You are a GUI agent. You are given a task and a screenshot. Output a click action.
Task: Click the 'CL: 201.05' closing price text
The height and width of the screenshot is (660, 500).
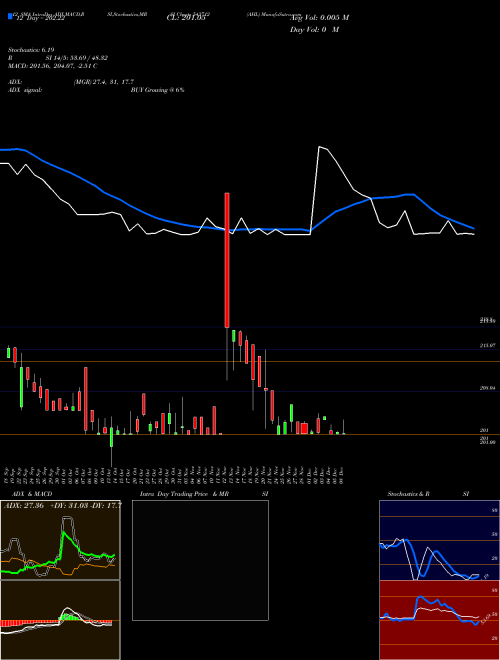186,18
